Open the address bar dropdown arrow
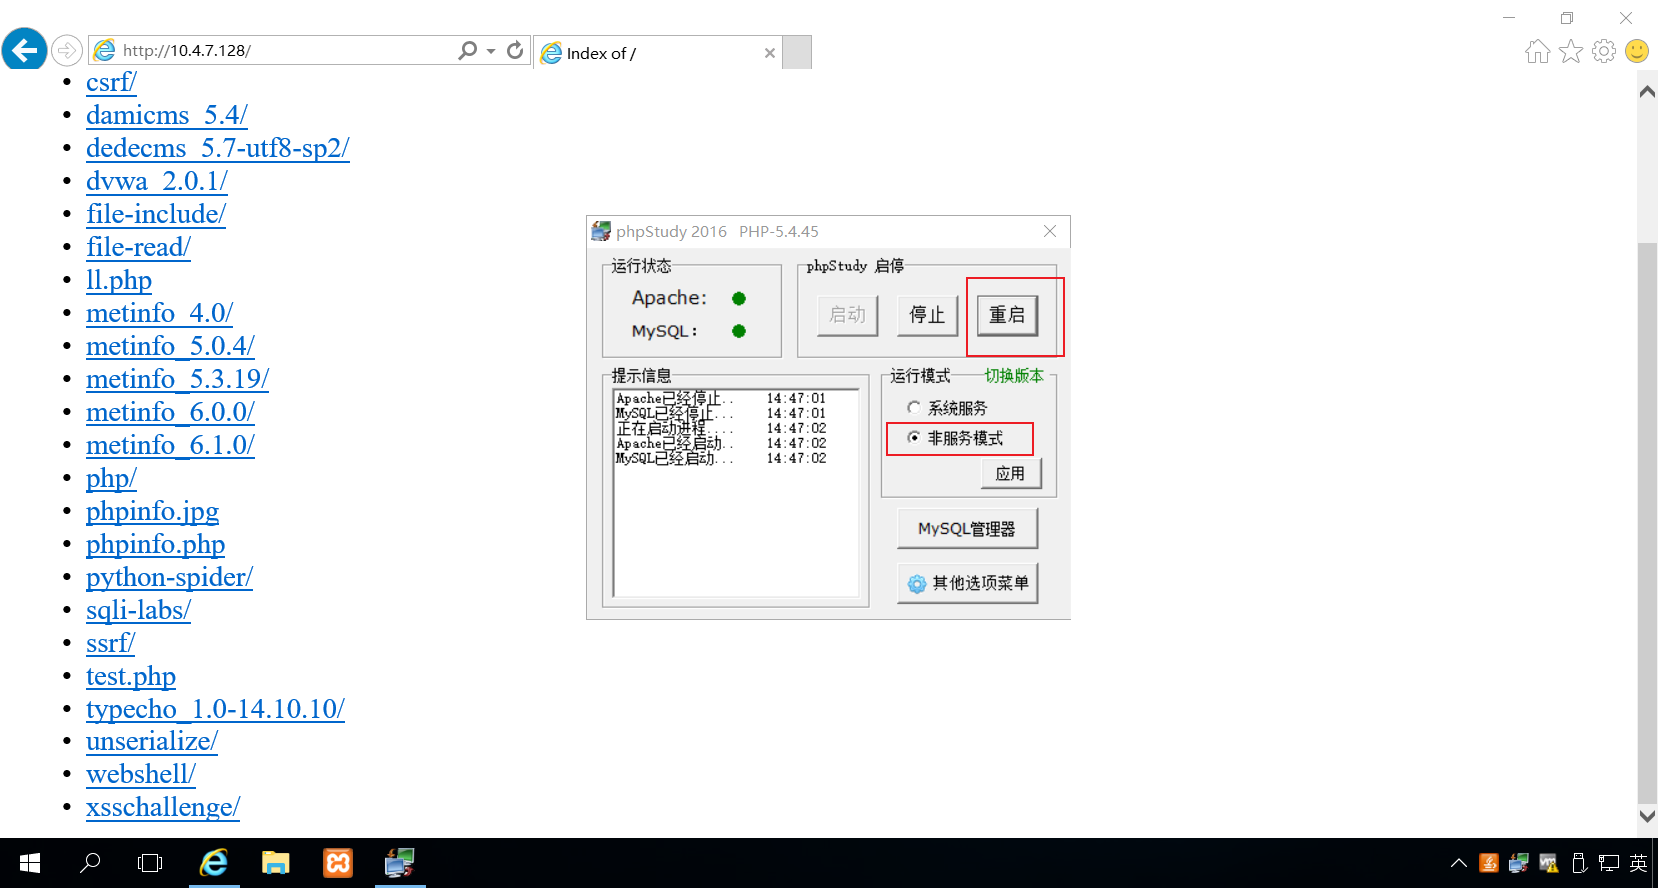Image resolution: width=1658 pixels, height=888 pixels. [x=491, y=50]
